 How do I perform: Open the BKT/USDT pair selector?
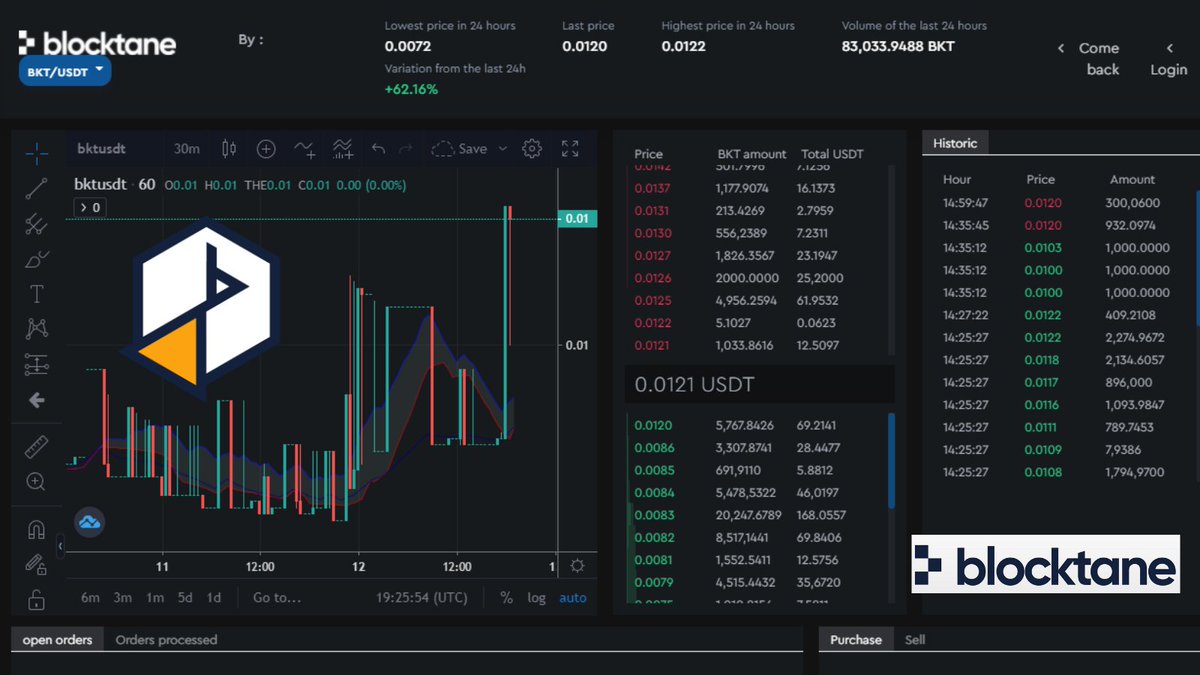64,70
